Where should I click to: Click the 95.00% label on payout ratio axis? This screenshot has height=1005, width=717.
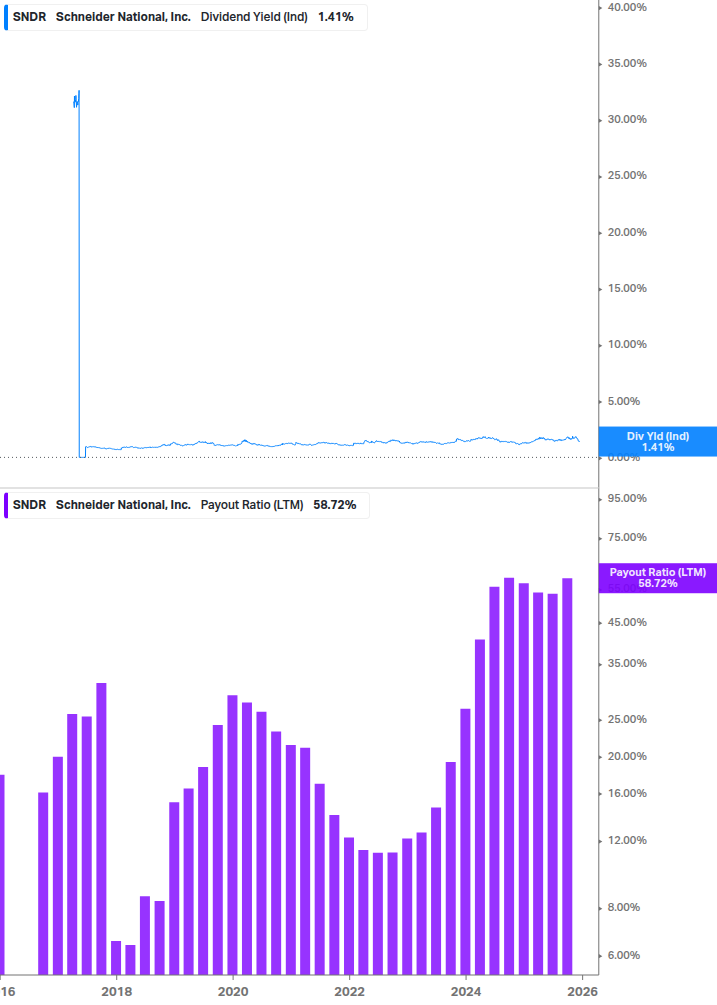pyautogui.click(x=628, y=498)
